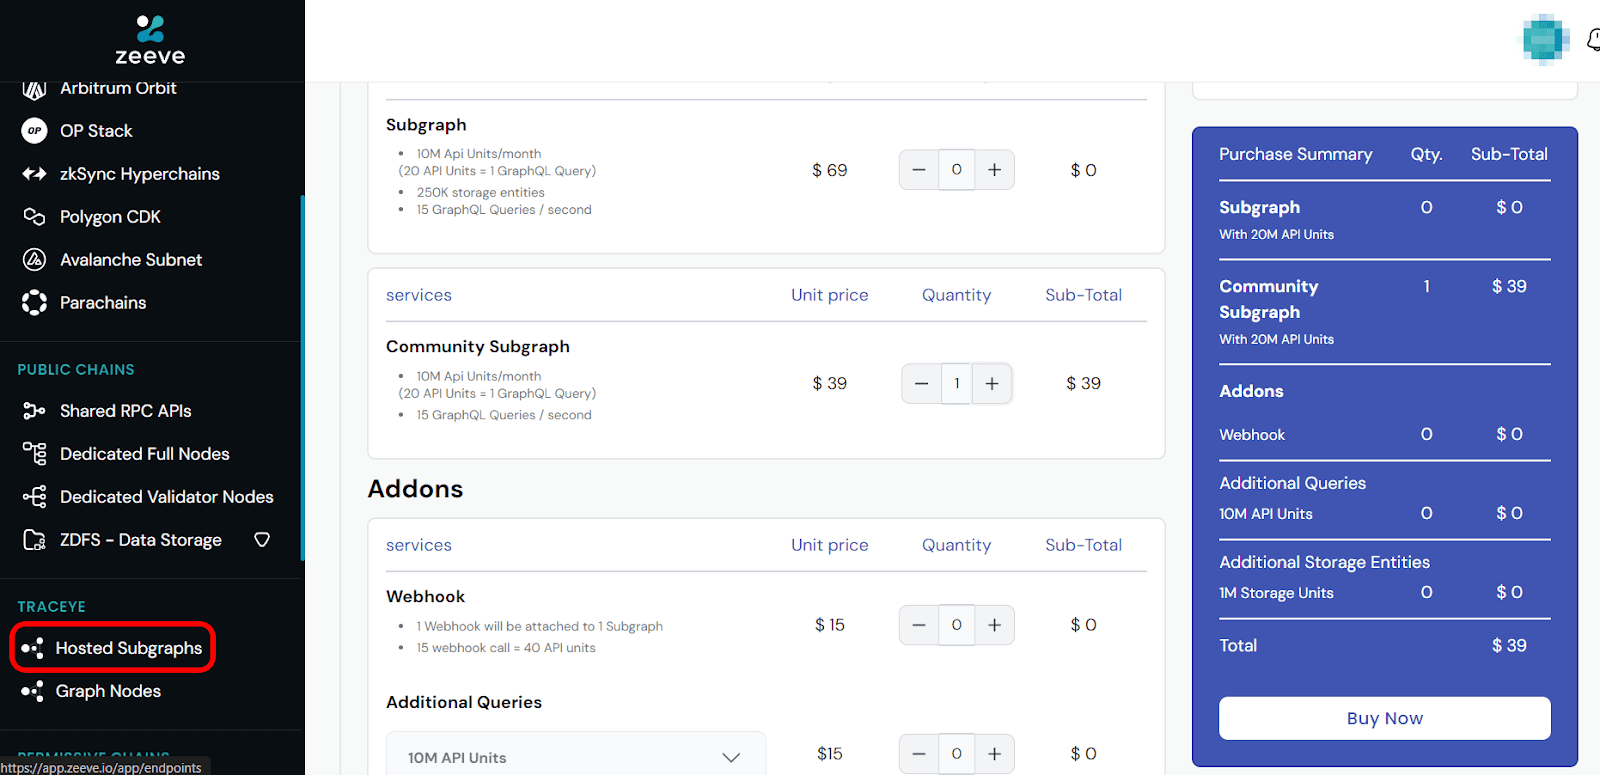Click Purchase Summary heading
Image resolution: width=1600 pixels, height=775 pixels.
point(1296,154)
